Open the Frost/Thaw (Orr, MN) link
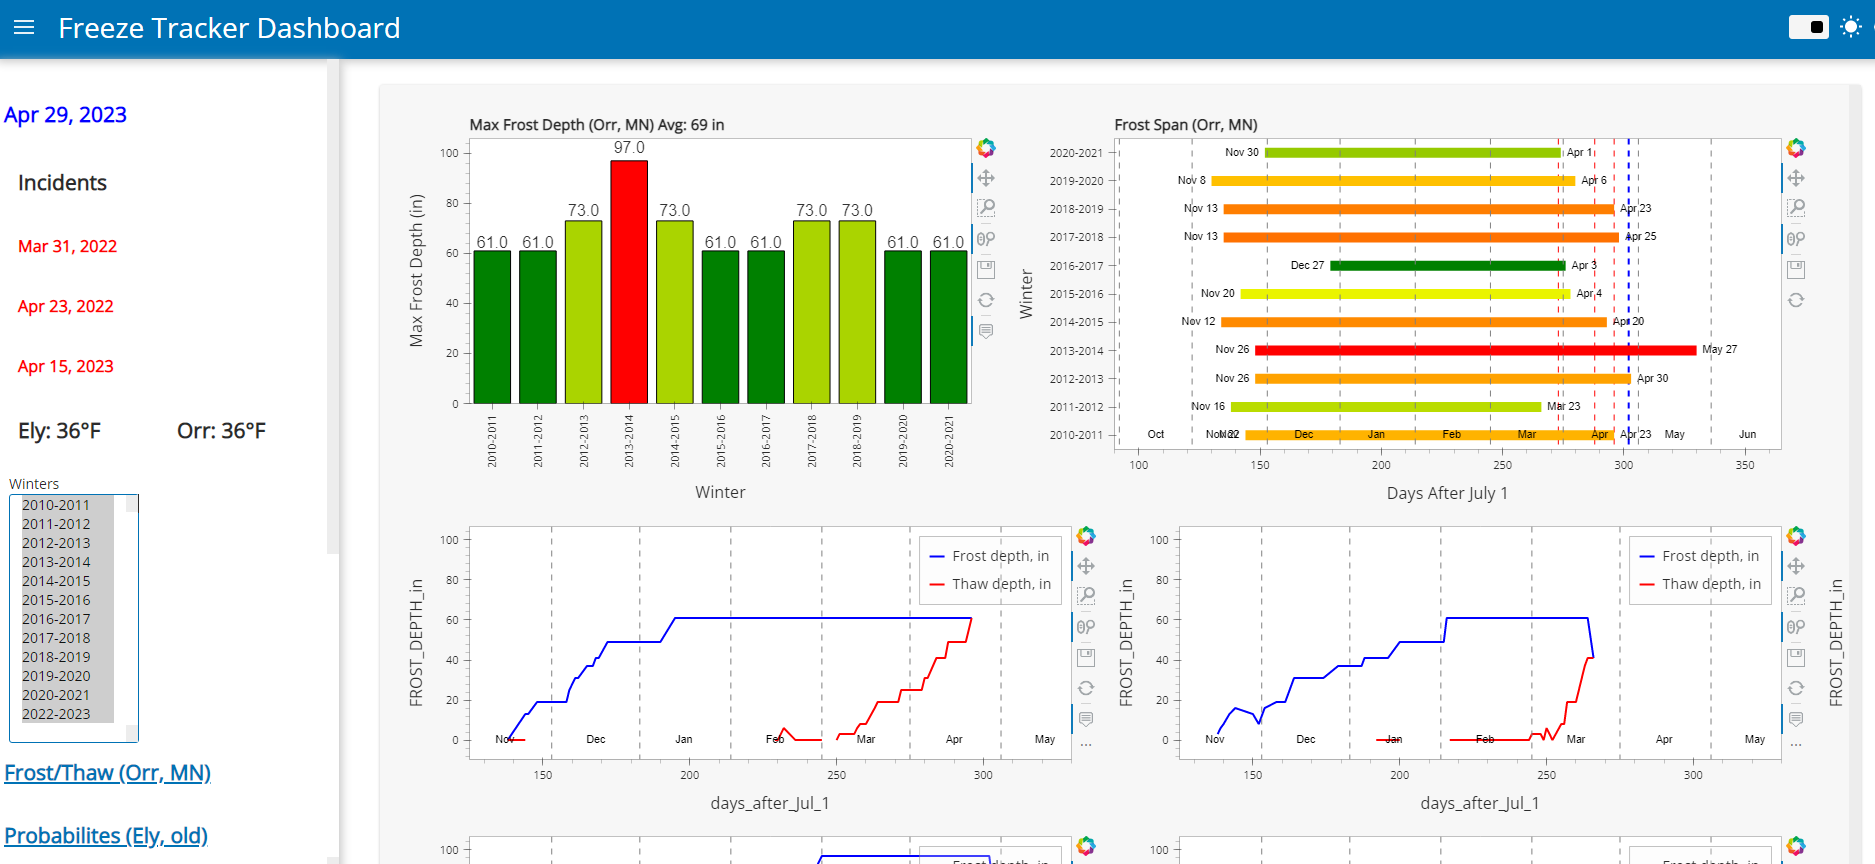This screenshot has width=1875, height=864. 107,773
